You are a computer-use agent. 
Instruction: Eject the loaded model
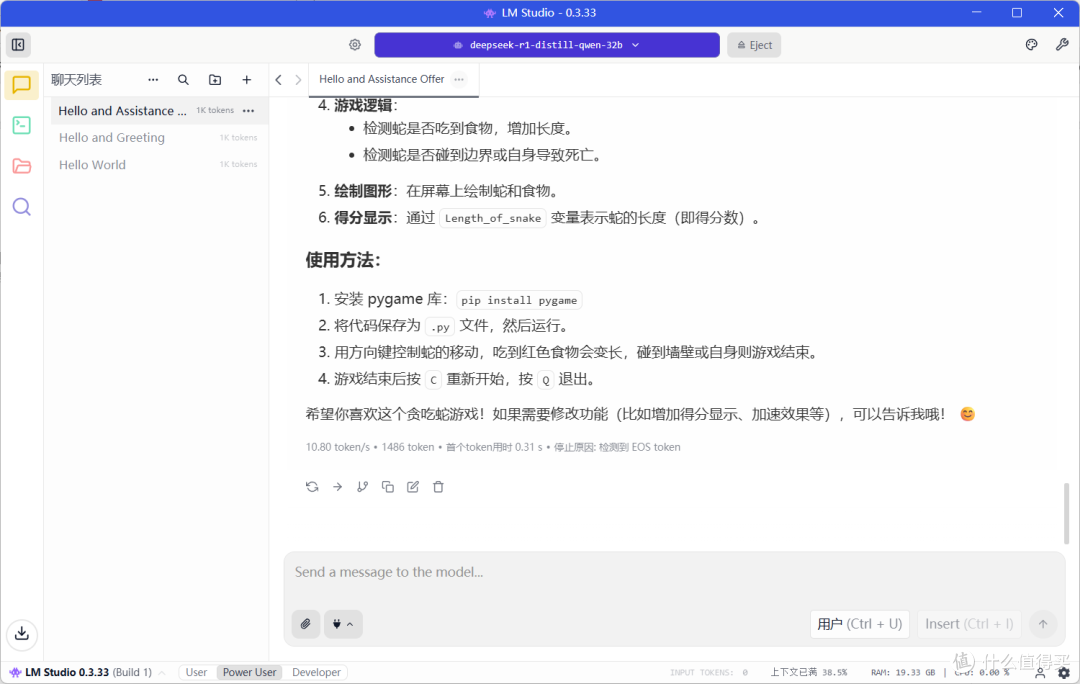[754, 45]
